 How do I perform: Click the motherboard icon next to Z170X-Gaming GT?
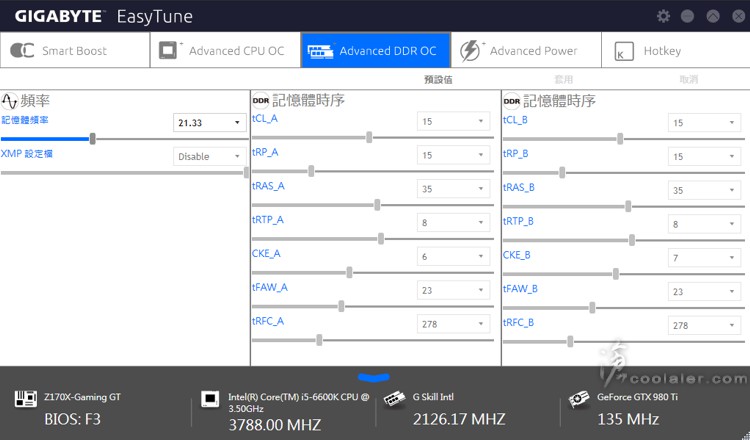tap(26, 399)
